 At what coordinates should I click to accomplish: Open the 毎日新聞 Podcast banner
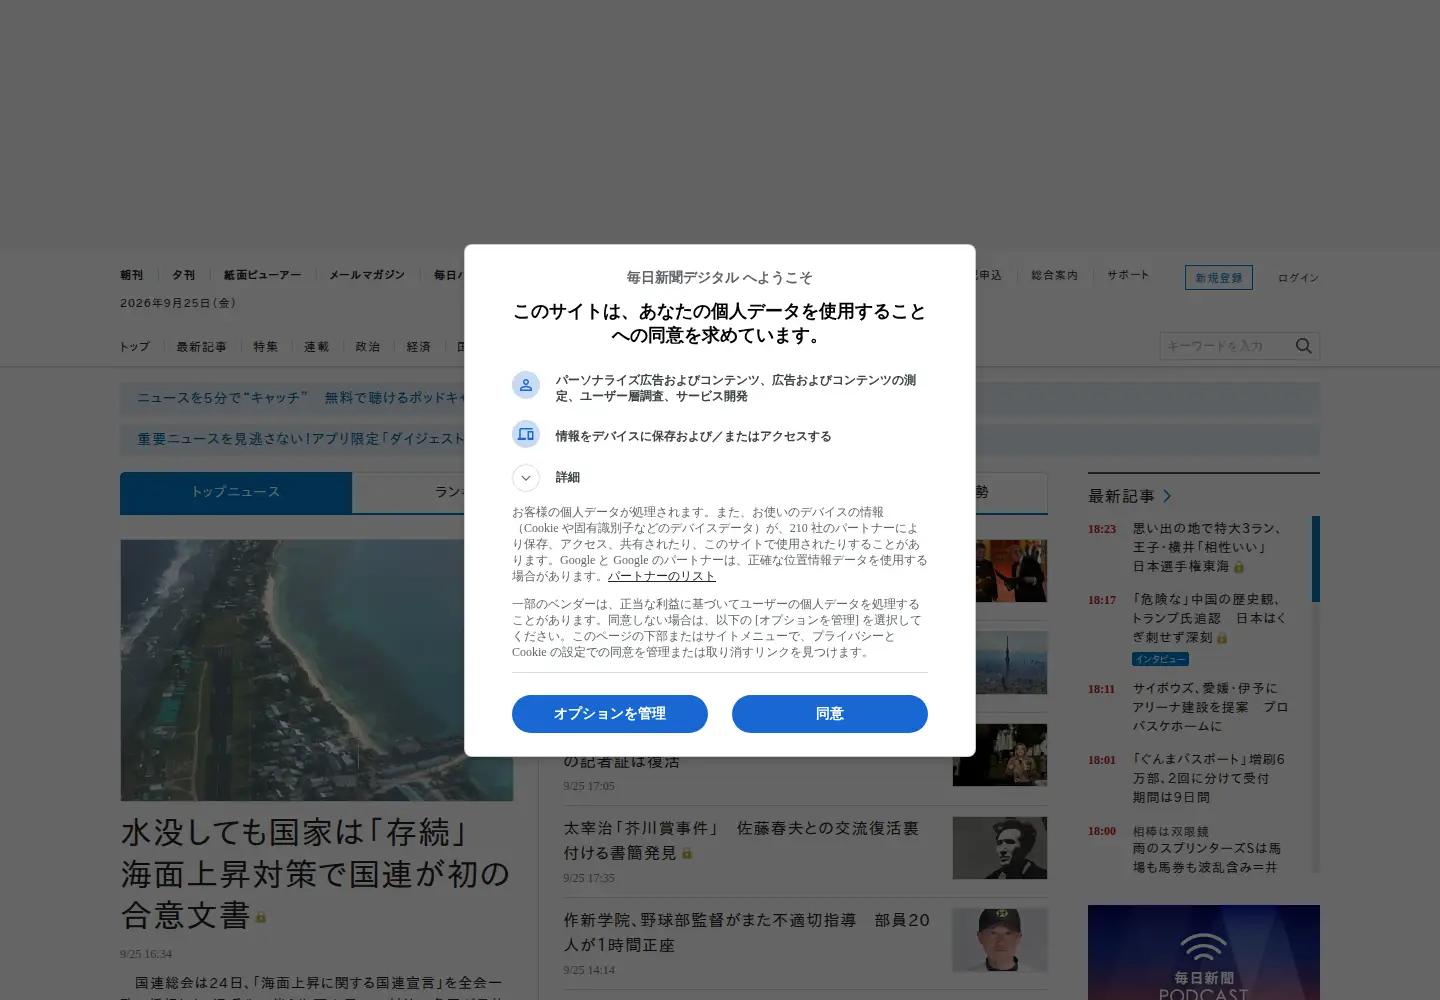point(1204,952)
